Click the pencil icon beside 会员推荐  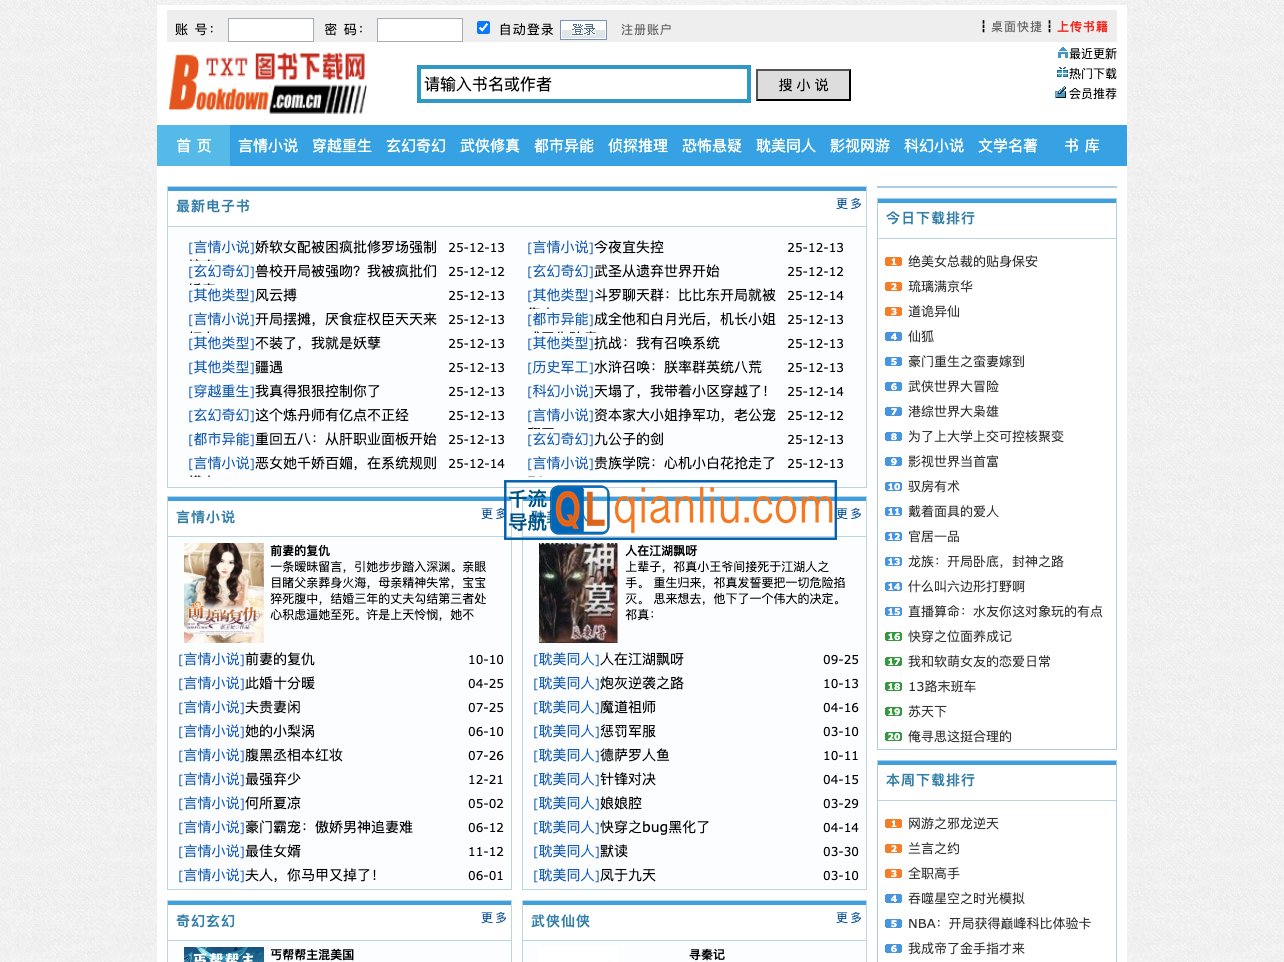1060,92
